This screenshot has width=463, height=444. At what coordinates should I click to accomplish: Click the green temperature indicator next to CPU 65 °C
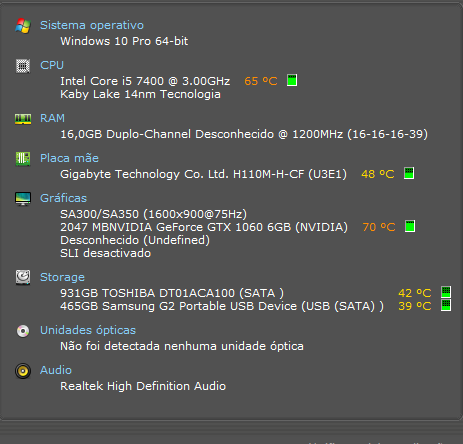click(292, 80)
